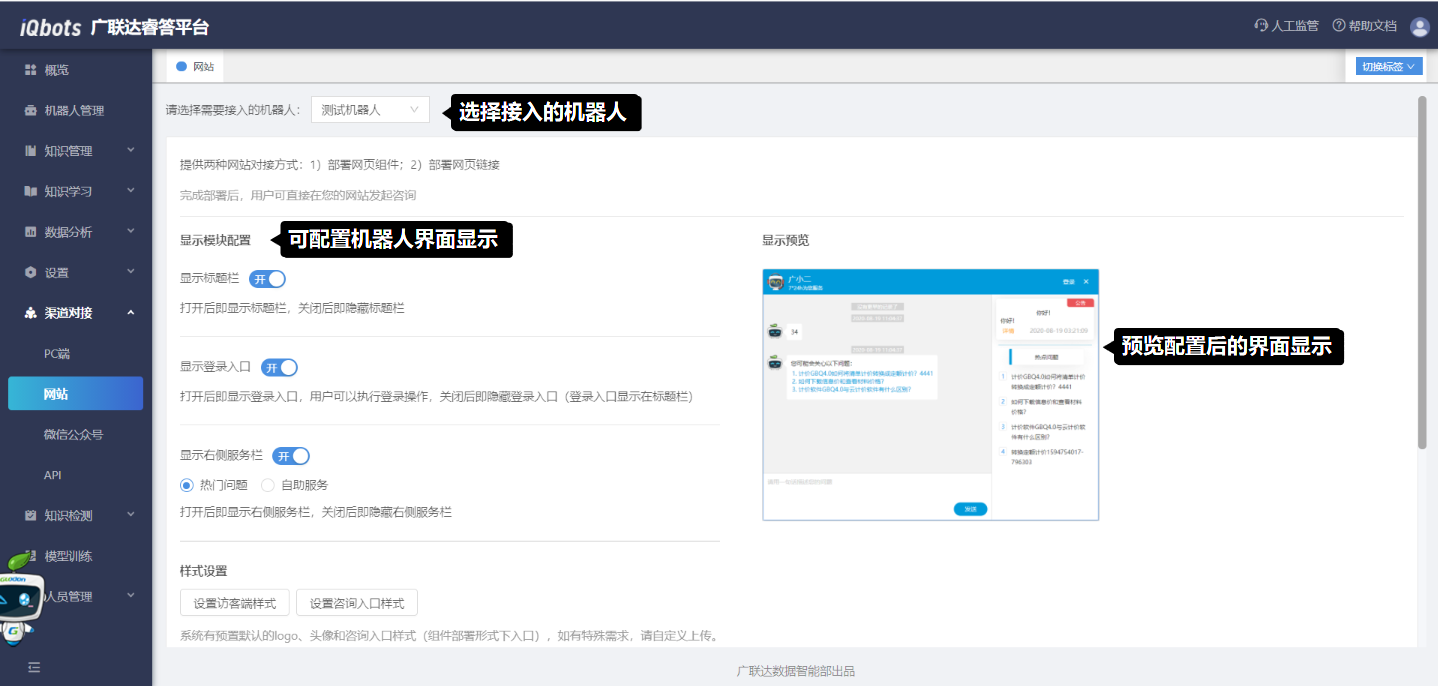
Task: Click the vertical page scrollbar
Action: click(1422, 270)
